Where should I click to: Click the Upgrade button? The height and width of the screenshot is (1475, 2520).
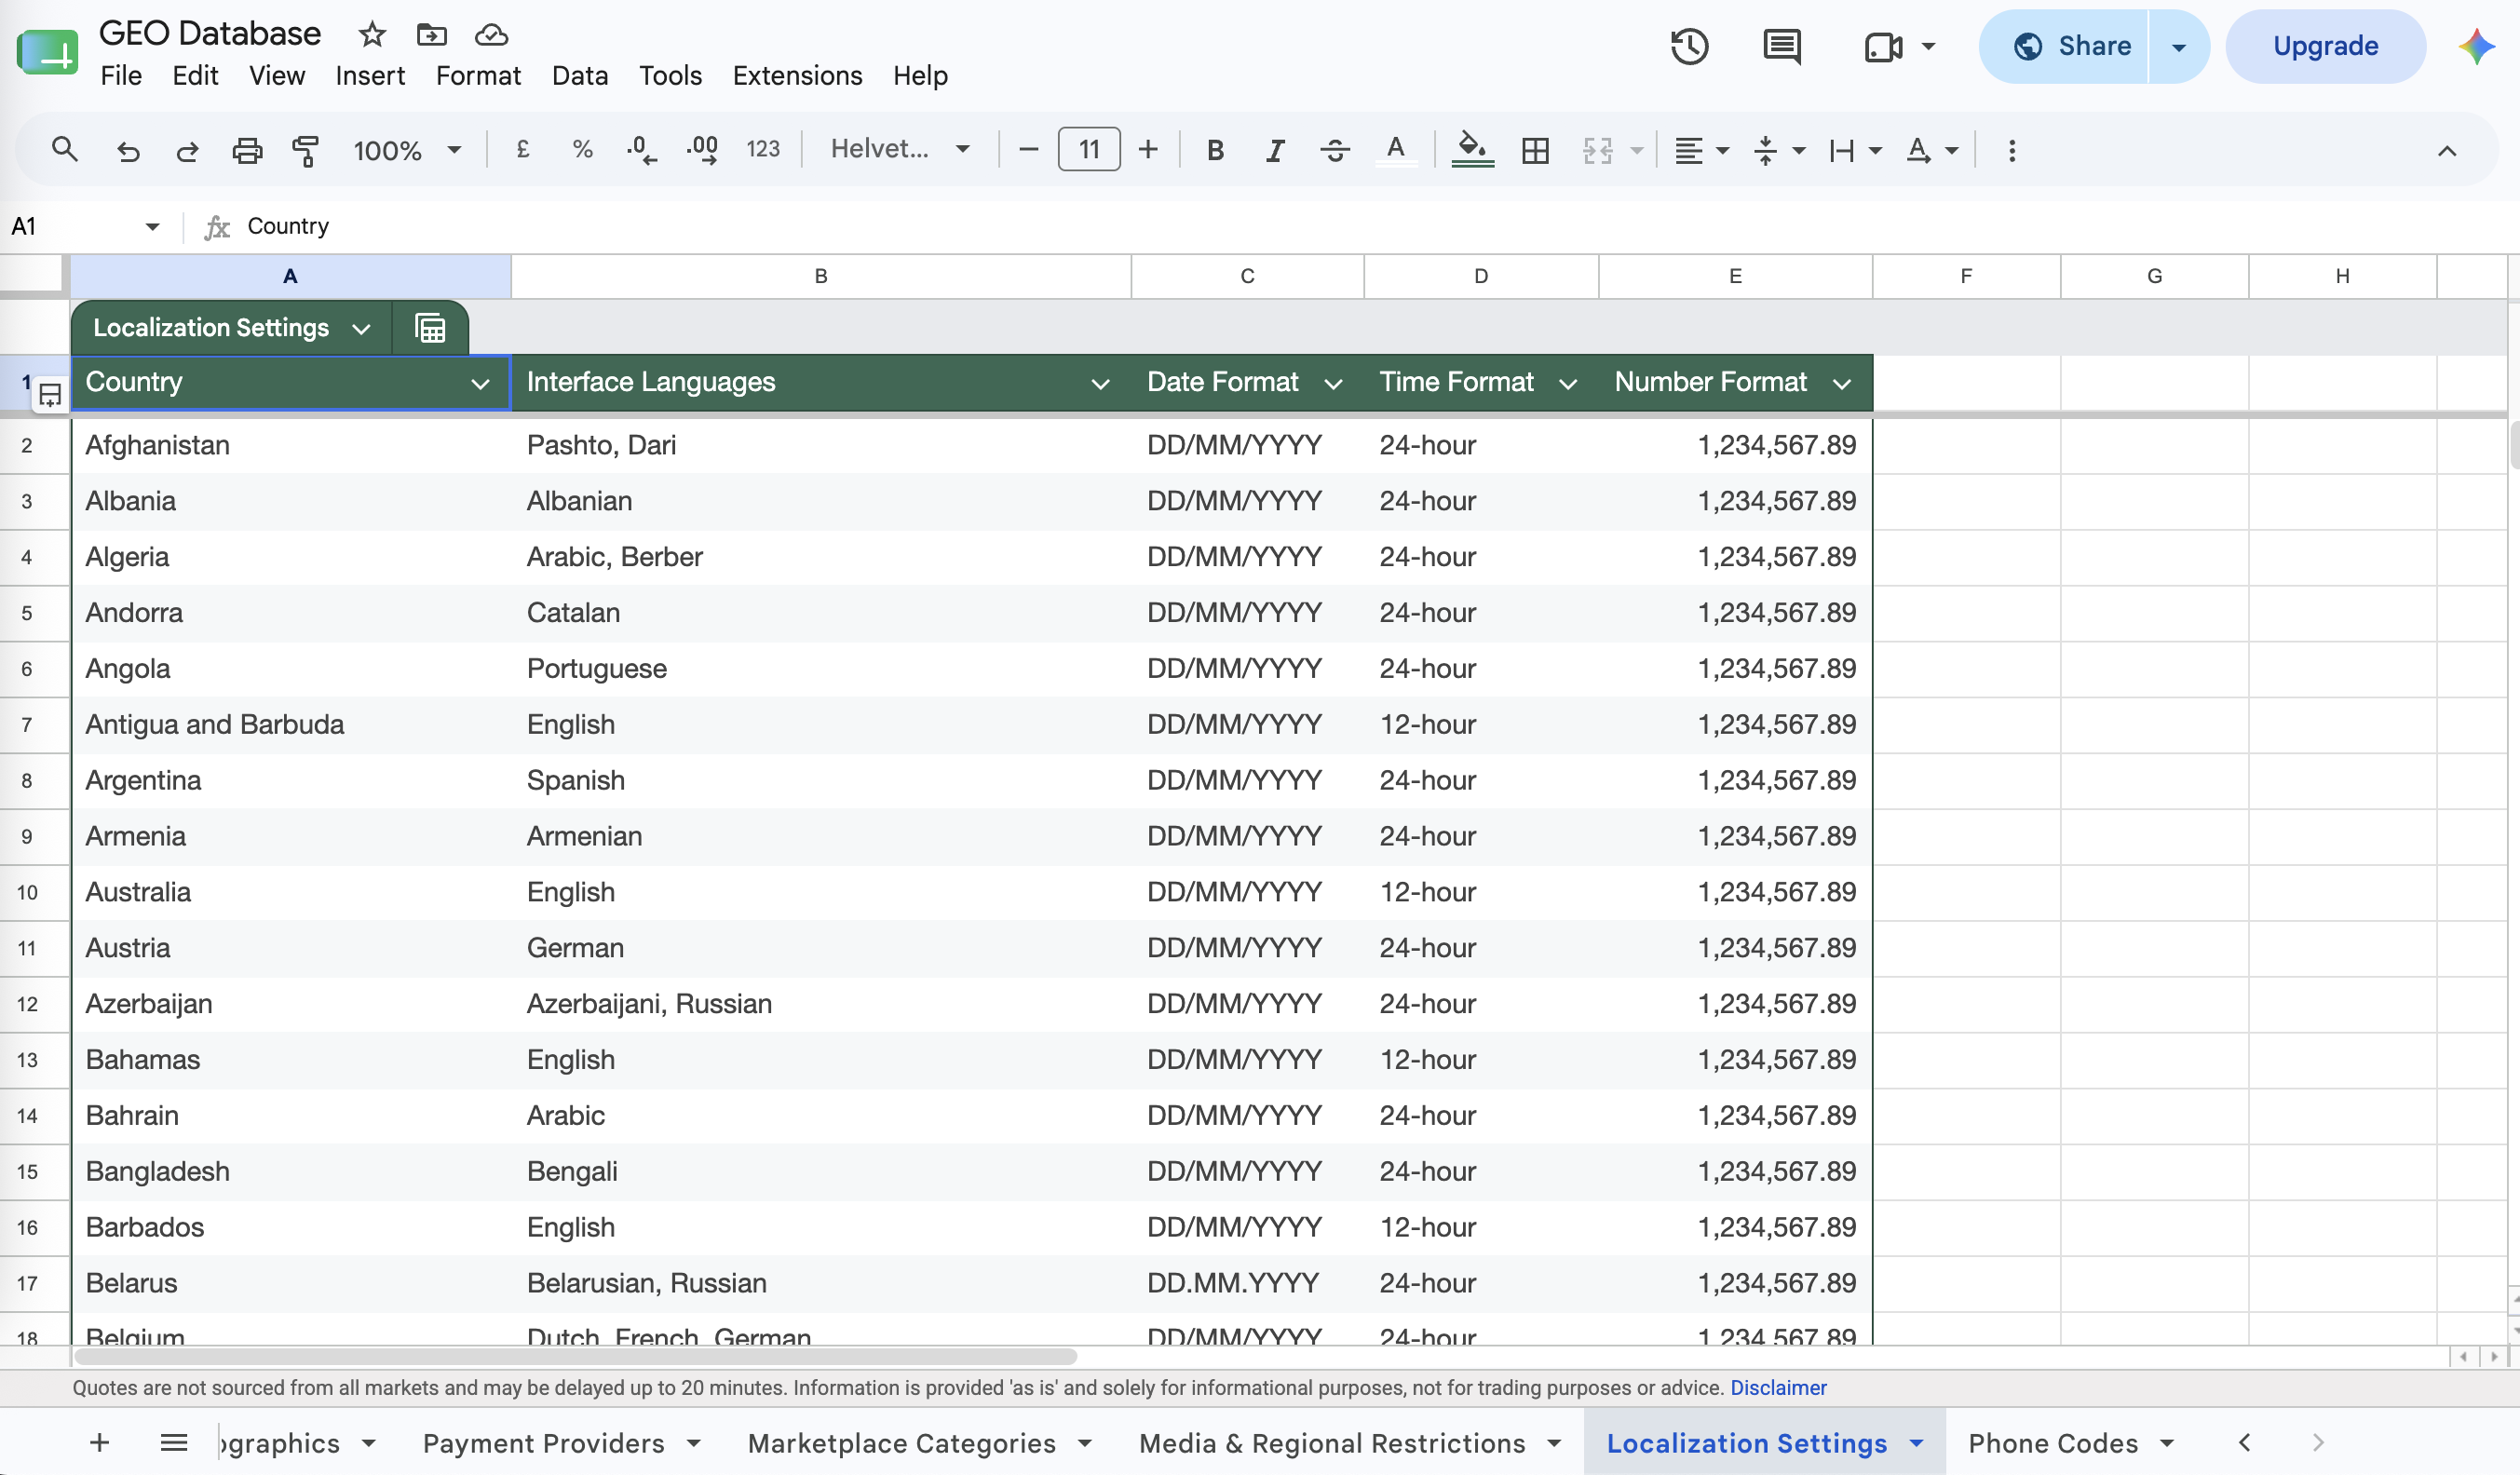[x=2325, y=47]
